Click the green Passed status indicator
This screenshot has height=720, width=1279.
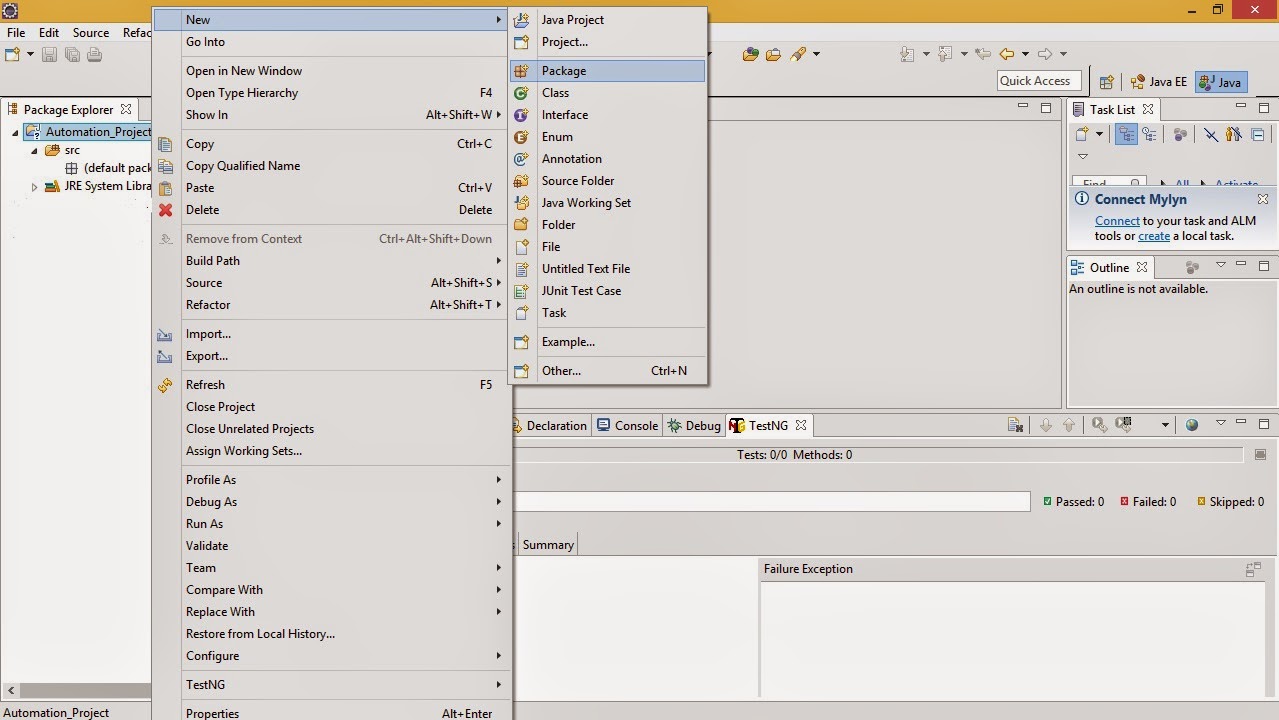1050,501
